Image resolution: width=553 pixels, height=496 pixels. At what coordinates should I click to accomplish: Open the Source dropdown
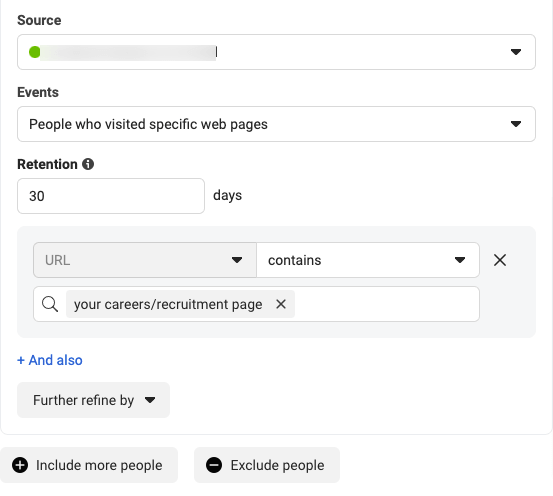tap(276, 52)
